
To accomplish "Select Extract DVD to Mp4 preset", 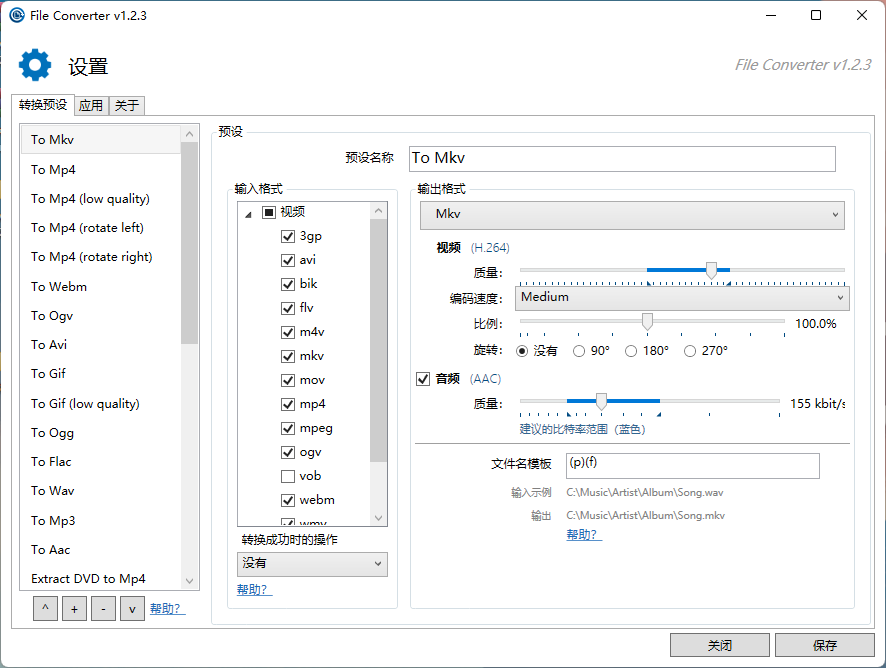I will (101, 579).
